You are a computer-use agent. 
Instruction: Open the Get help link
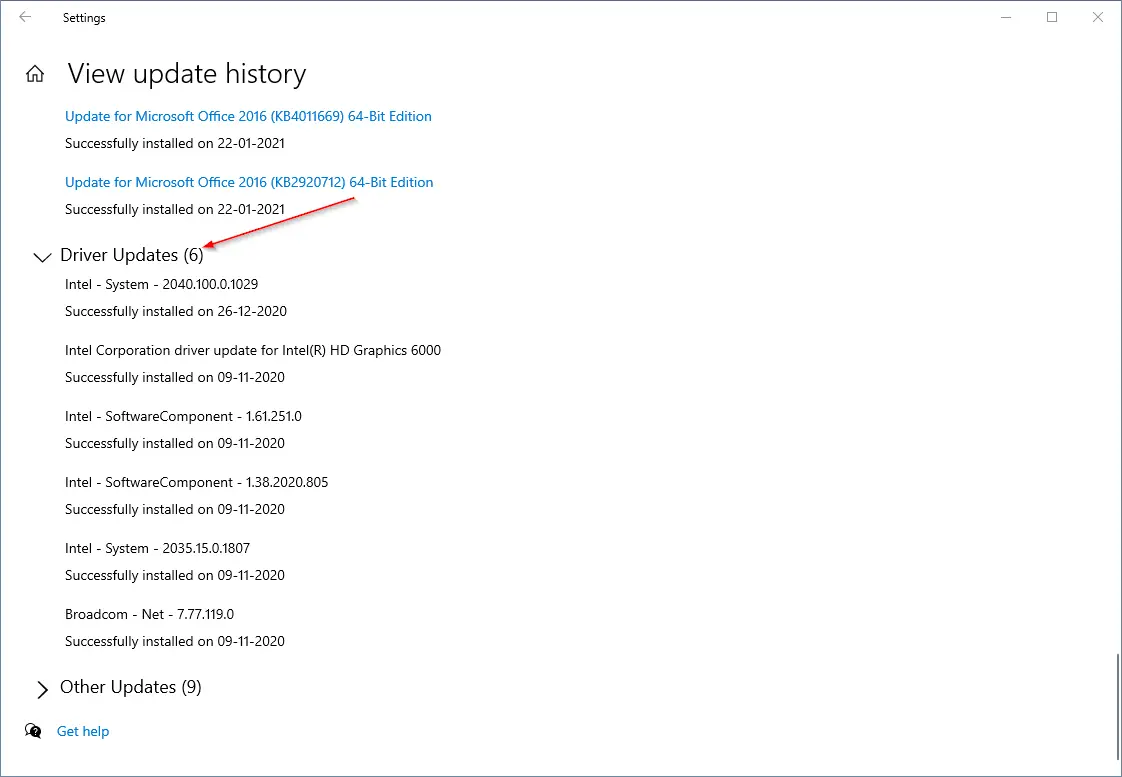point(83,731)
